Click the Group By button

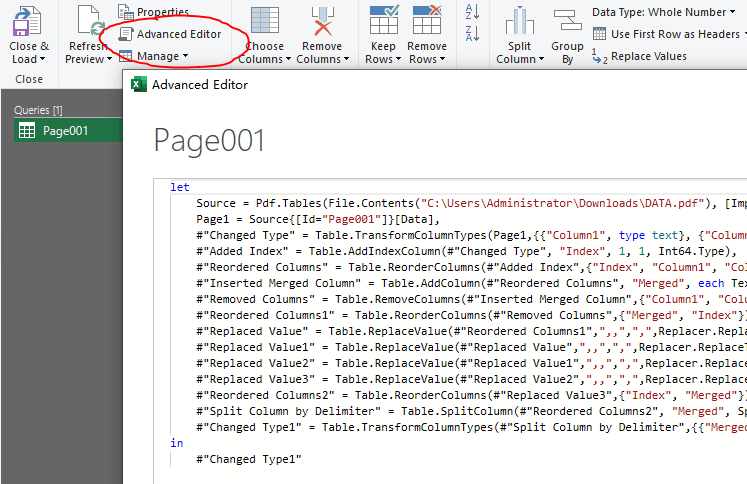pyautogui.click(x=567, y=37)
